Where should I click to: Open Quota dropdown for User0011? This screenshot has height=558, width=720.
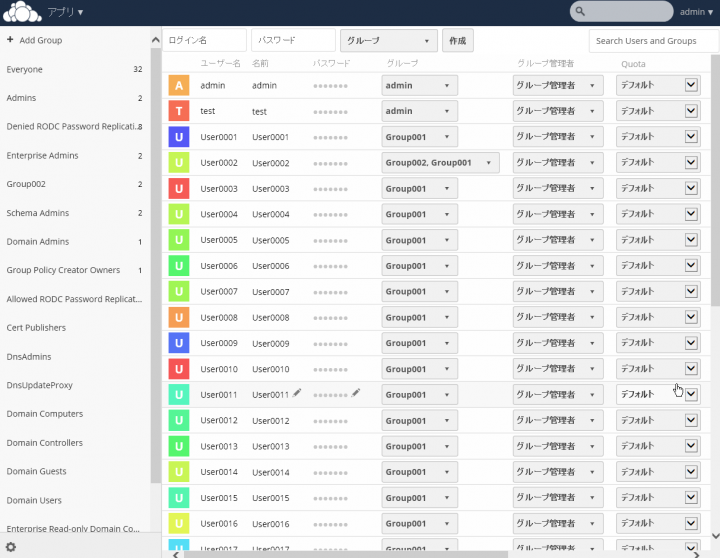[658, 395]
